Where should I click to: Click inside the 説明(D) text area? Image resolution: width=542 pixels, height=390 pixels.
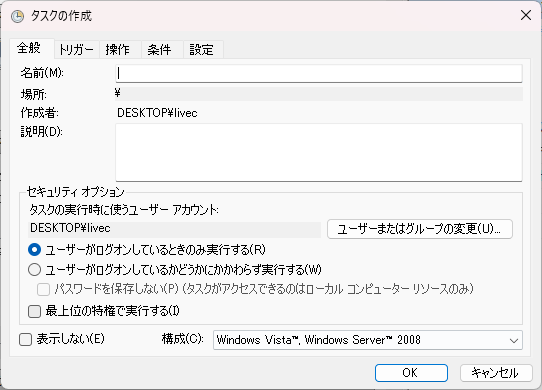(318, 152)
